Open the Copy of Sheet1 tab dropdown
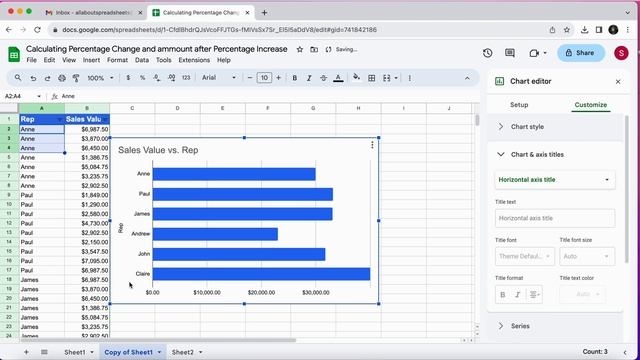The height and width of the screenshot is (360, 640). click(x=159, y=352)
